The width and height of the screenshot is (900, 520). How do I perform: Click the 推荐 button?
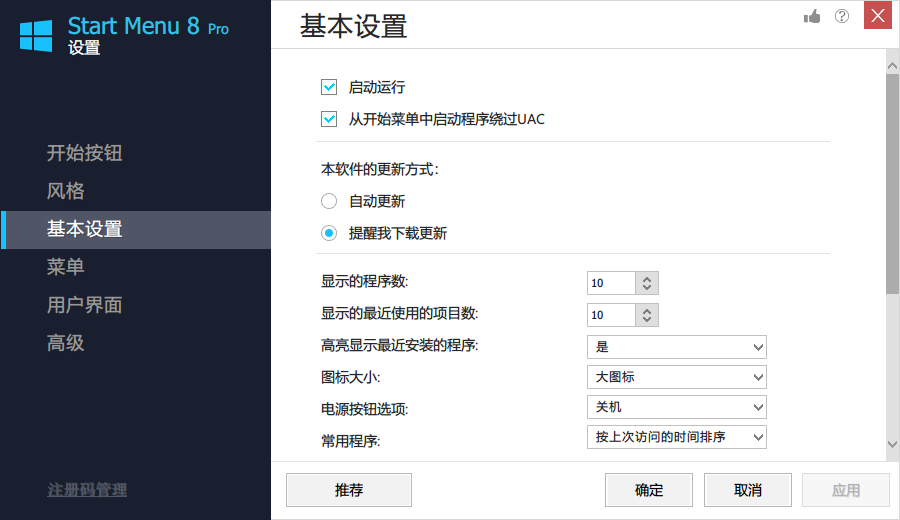pyautogui.click(x=349, y=490)
